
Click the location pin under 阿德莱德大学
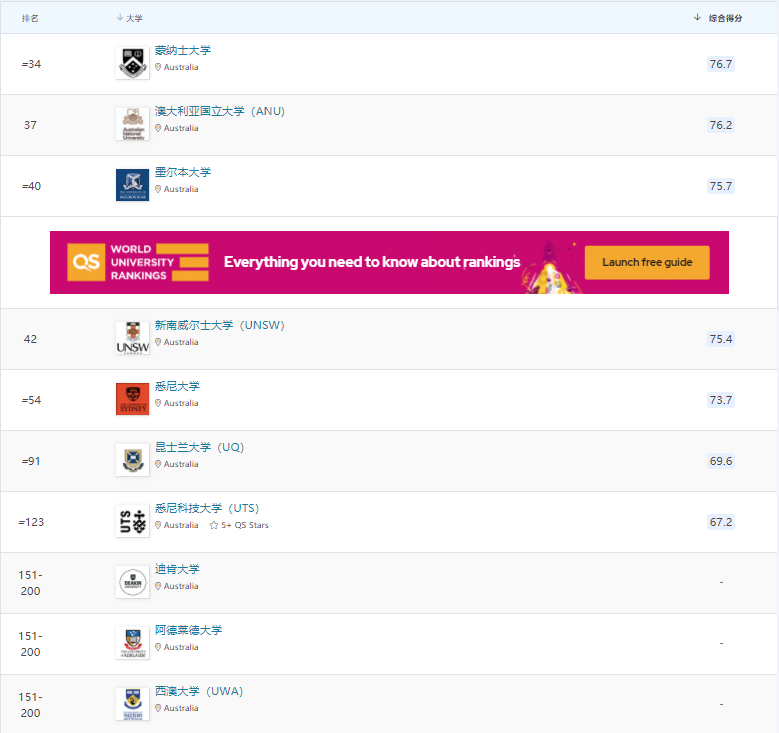pos(158,647)
